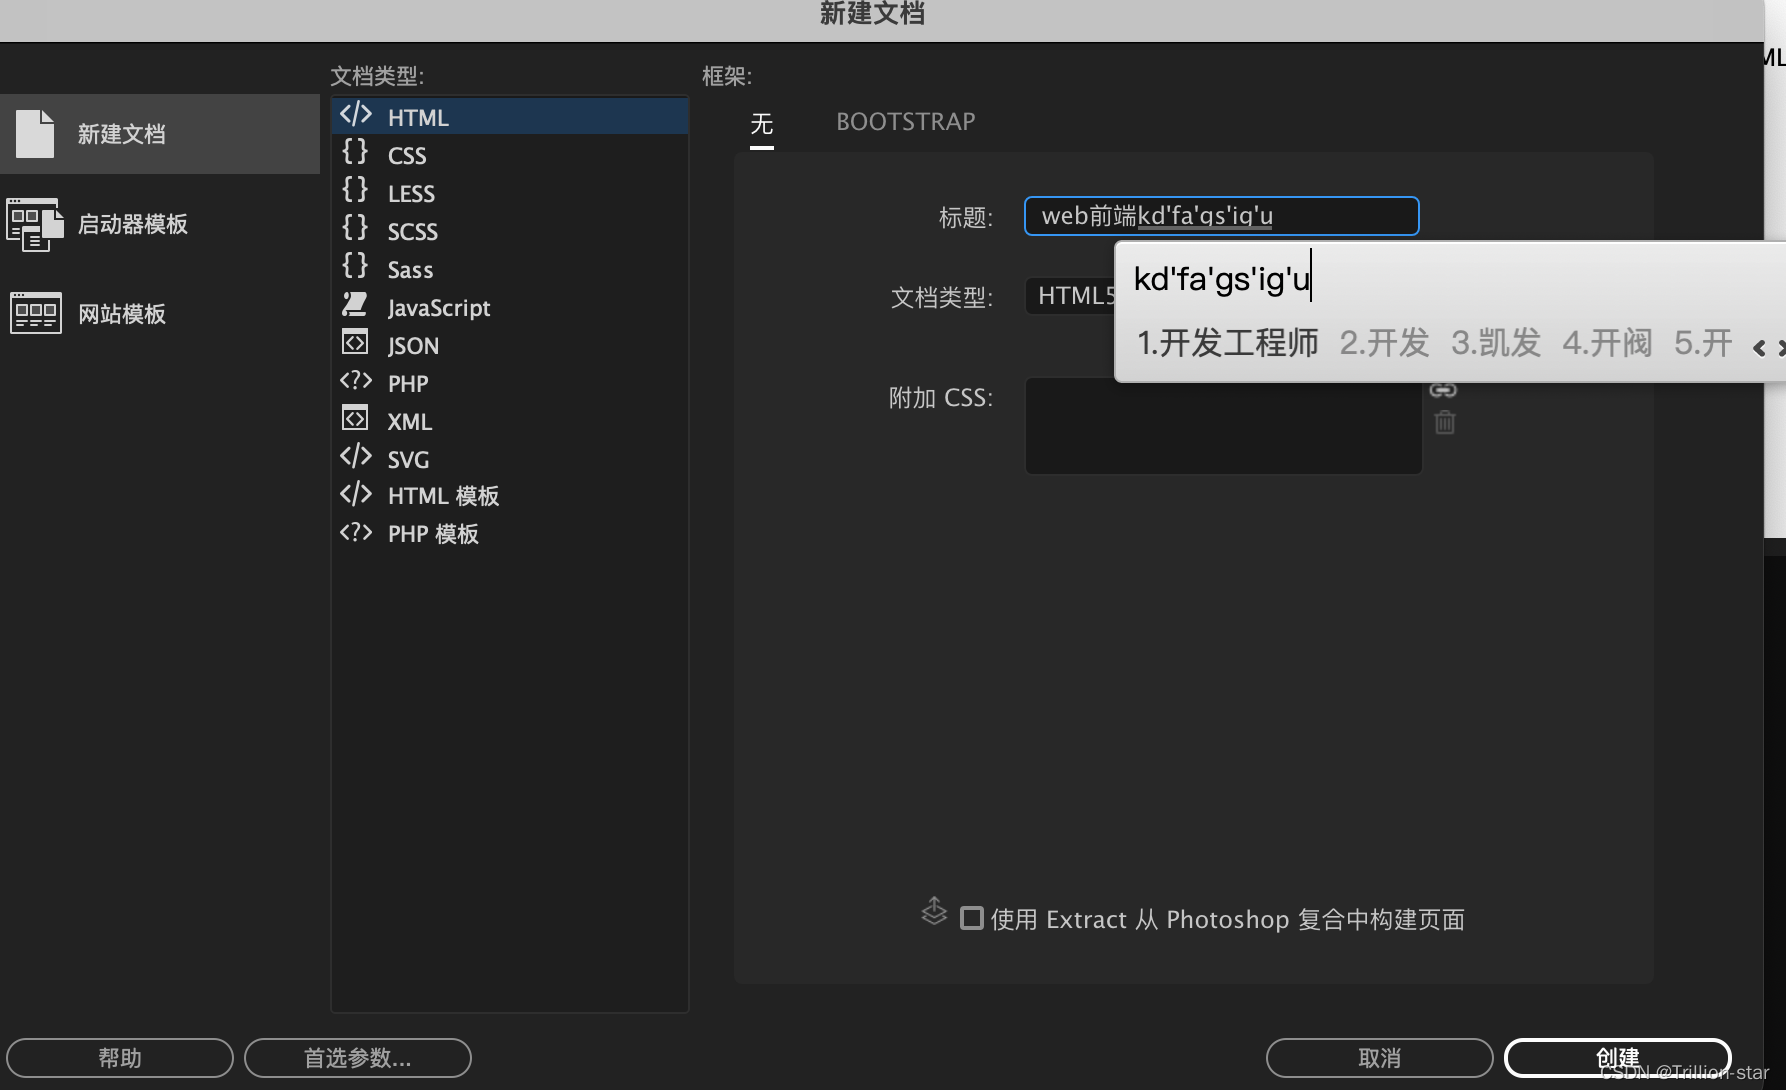Viewport: 1786px width, 1090px height.
Task: Select JavaScript in document type list
Action: click(510, 307)
